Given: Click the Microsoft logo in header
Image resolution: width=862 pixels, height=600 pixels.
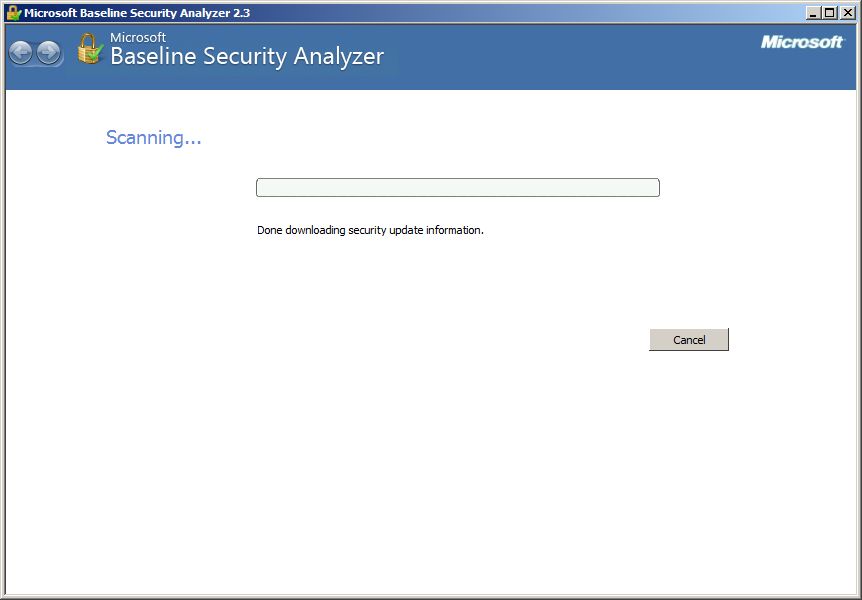Looking at the screenshot, I should (802, 42).
